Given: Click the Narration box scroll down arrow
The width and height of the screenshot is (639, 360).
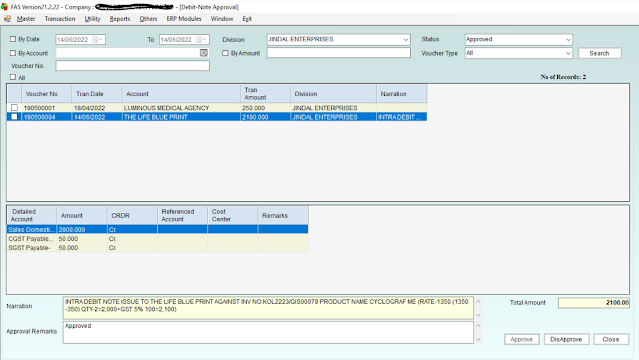Looking at the screenshot, I should click(x=478, y=315).
